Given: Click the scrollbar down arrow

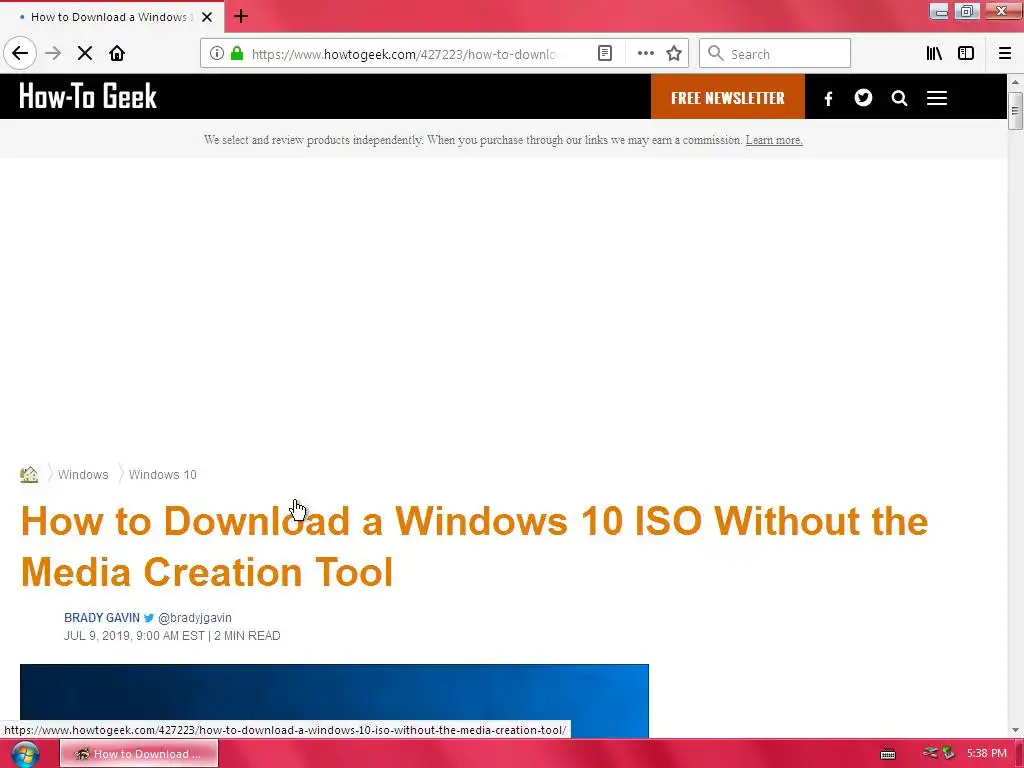Looking at the screenshot, I should coord(1015,730).
